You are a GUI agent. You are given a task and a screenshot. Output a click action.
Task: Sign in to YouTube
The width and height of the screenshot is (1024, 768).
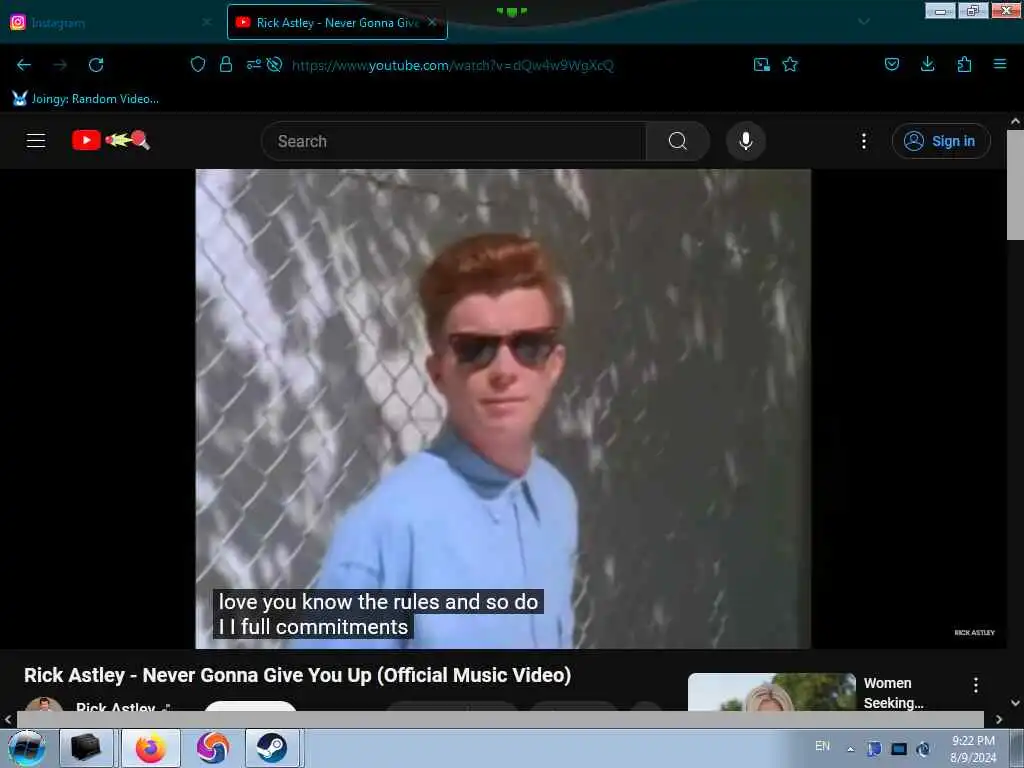[941, 141]
